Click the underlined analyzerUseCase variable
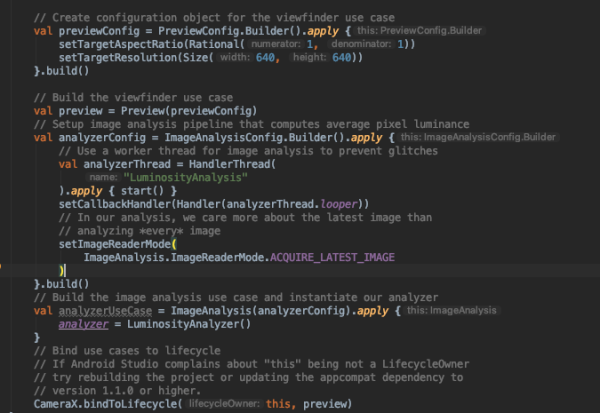Screen dimensions: 600x413 click(105, 311)
